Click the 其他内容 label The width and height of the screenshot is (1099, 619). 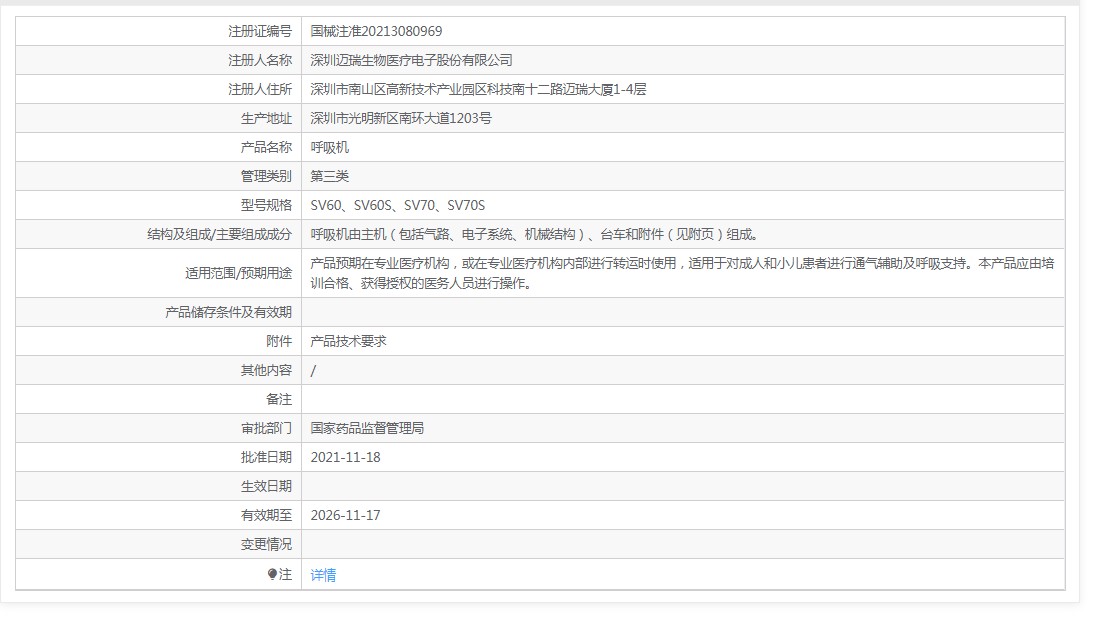point(266,370)
